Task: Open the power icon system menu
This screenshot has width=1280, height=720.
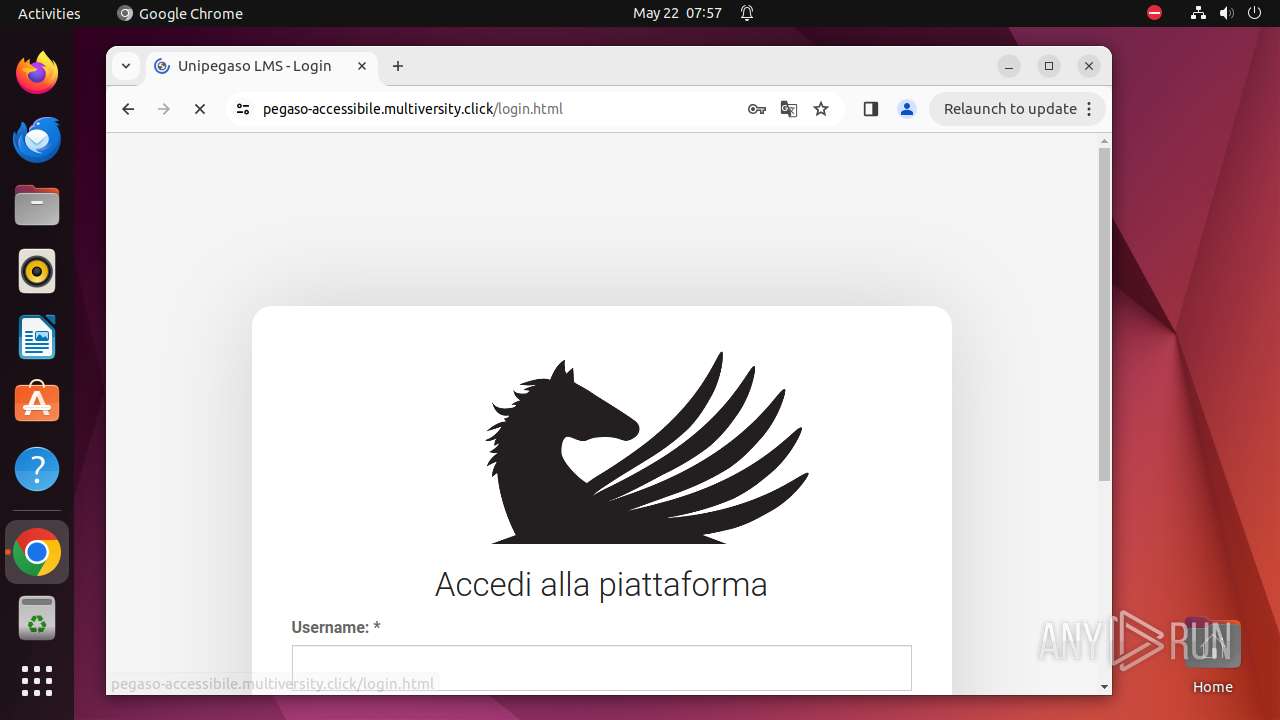Action: [x=1255, y=13]
